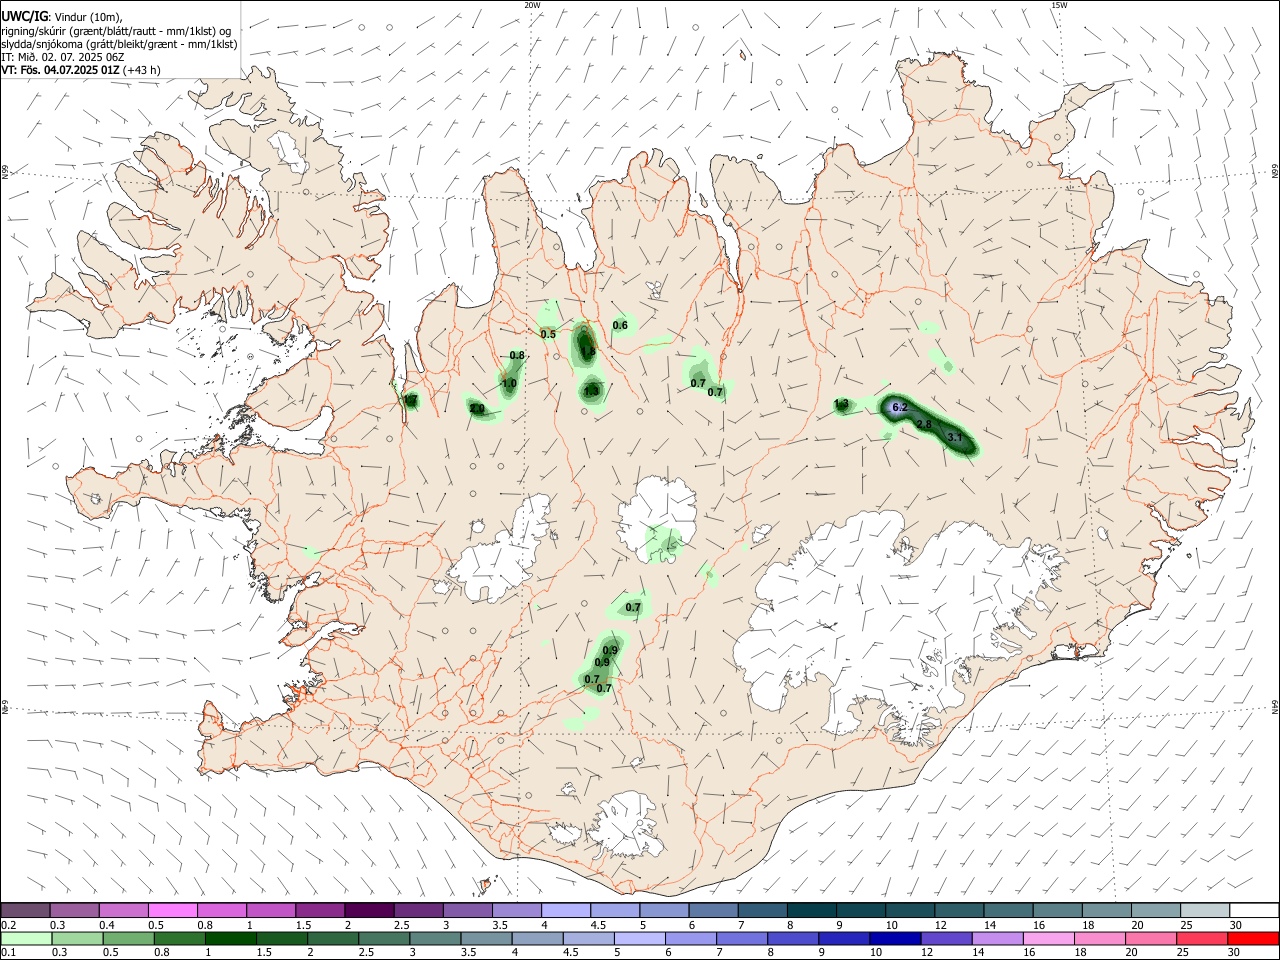Select the pale green lower swatch labeled 0.1
Screen dimensions: 1280x960
[x=26, y=938]
